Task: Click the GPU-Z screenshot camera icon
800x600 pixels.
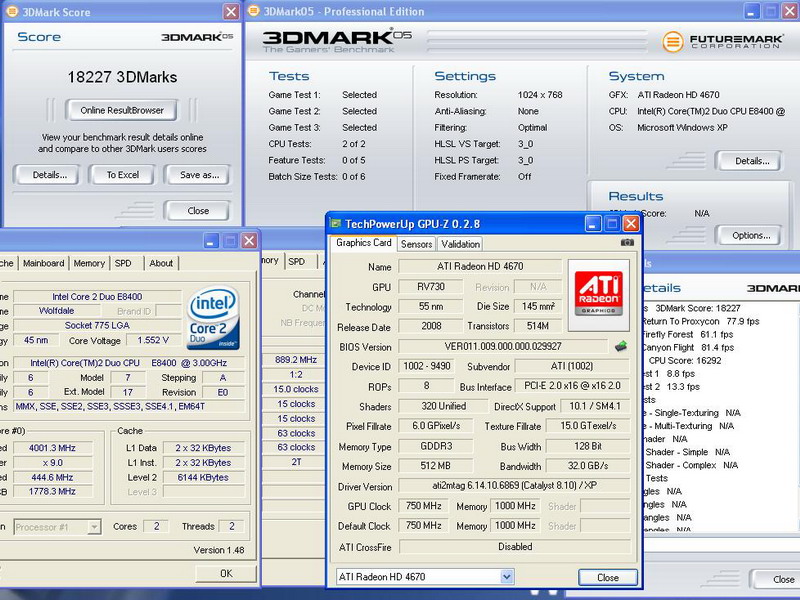Action: (x=627, y=243)
